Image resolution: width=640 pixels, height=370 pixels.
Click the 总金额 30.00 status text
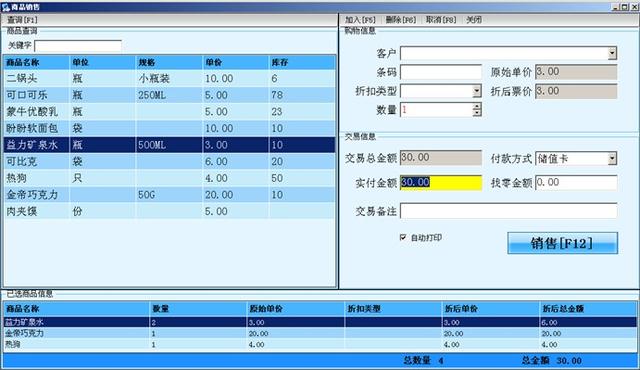tap(551, 360)
